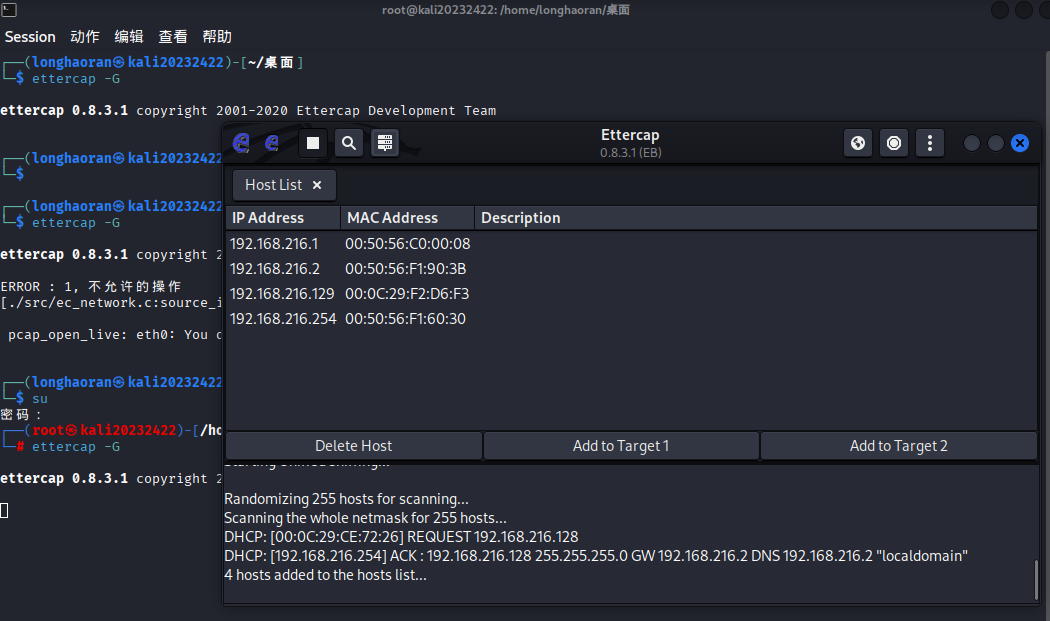Viewport: 1050px width, 621px height.
Task: Close the Host List tab
Action: (x=317, y=185)
